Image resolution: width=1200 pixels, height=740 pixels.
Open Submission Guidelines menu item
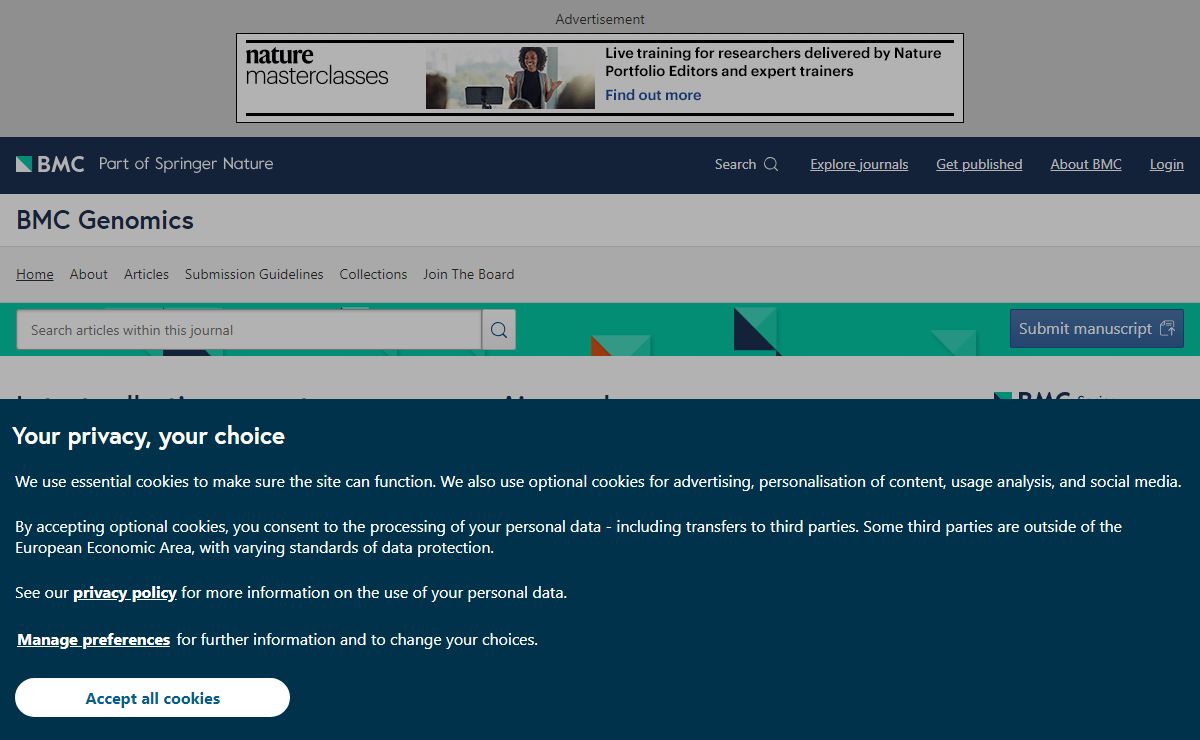tap(254, 274)
